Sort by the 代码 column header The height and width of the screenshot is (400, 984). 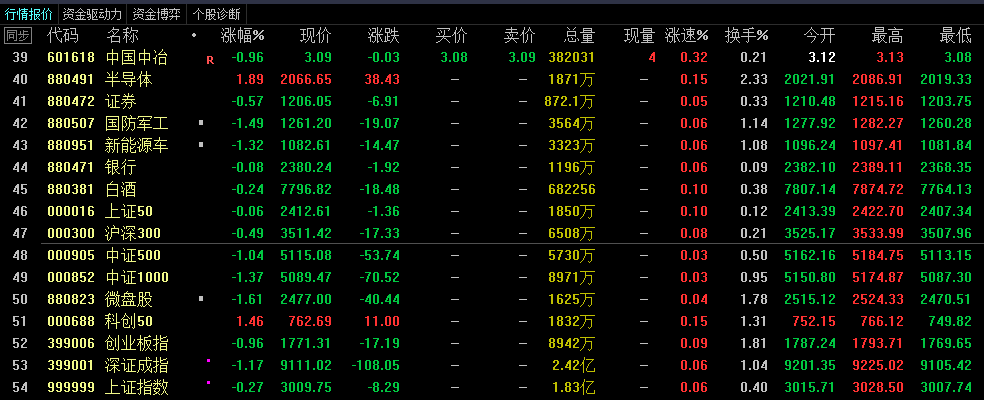click(62, 36)
